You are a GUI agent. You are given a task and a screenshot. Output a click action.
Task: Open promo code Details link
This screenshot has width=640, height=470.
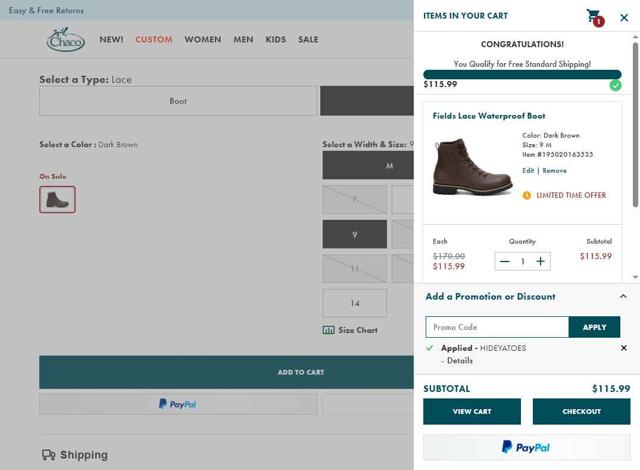460,361
